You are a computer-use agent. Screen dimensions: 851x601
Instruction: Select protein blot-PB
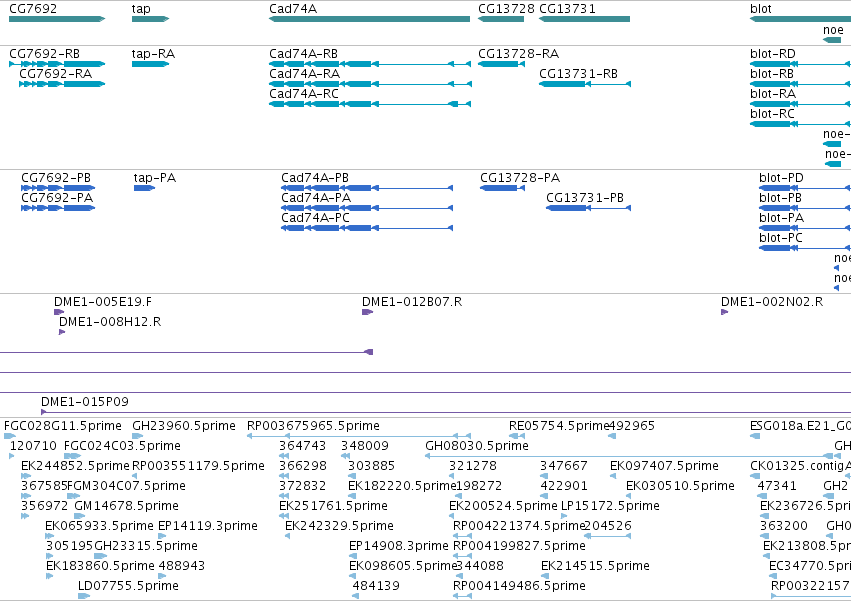[805, 208]
